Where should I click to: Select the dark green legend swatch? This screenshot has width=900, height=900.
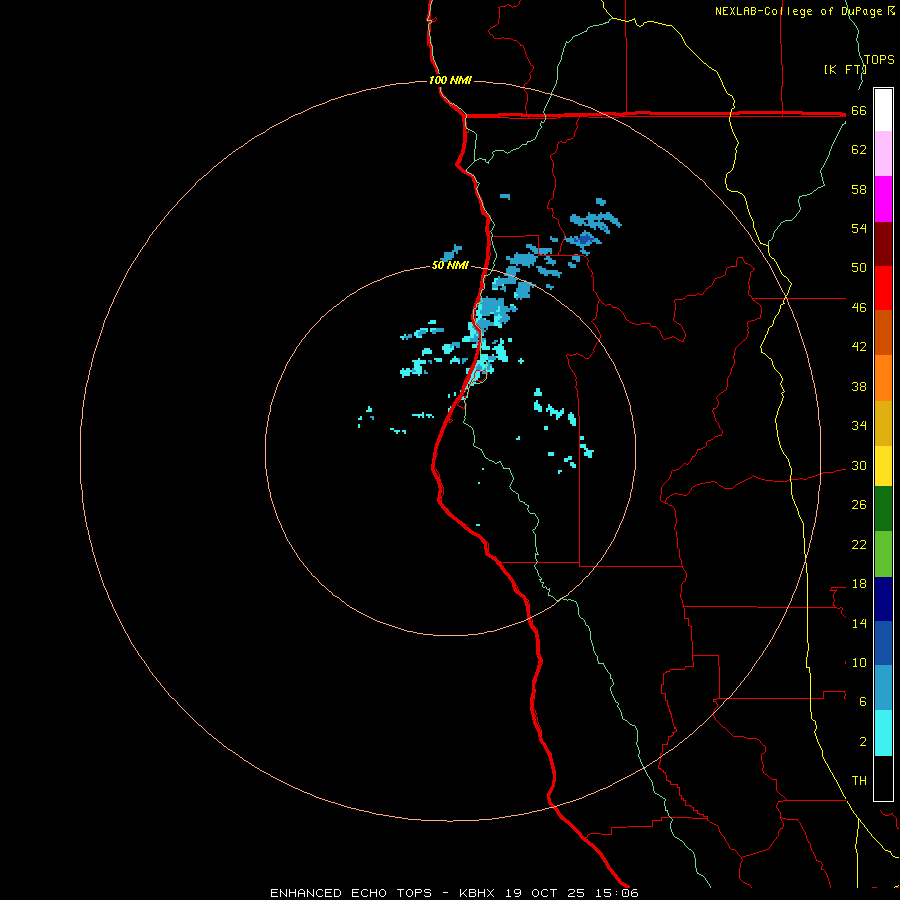[x=883, y=509]
